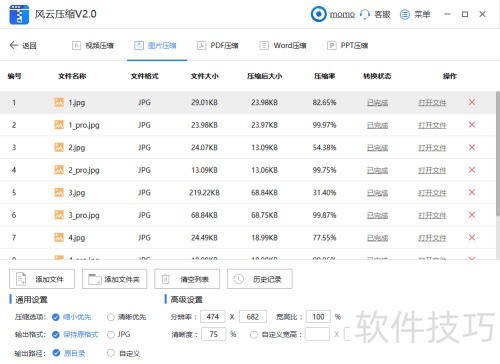Open 历史记录 history button
The height and width of the screenshot is (364, 500).
click(260, 279)
